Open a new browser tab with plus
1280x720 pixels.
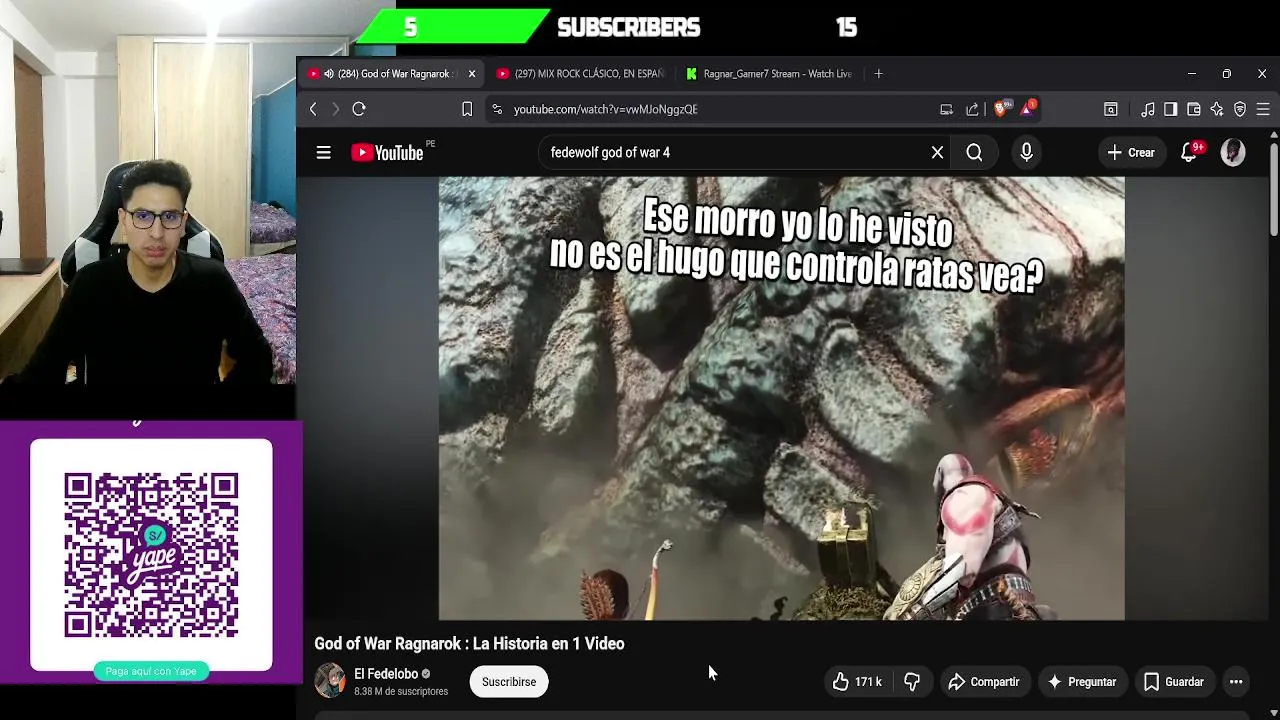(878, 74)
